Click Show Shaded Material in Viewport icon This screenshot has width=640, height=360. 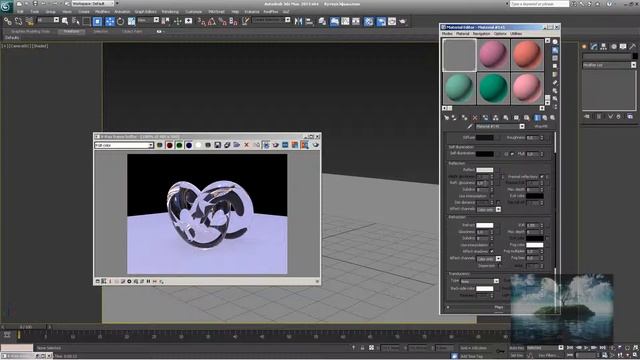(x=527, y=118)
